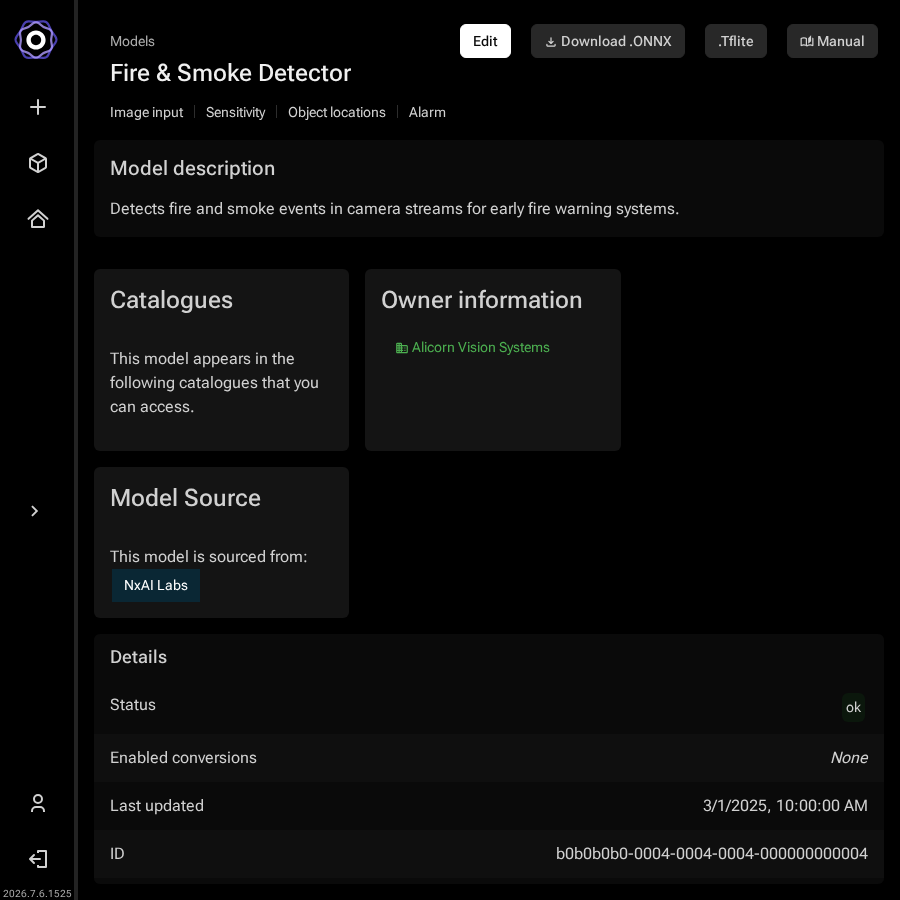Select the Image input tag
The image size is (900, 900).
(146, 112)
